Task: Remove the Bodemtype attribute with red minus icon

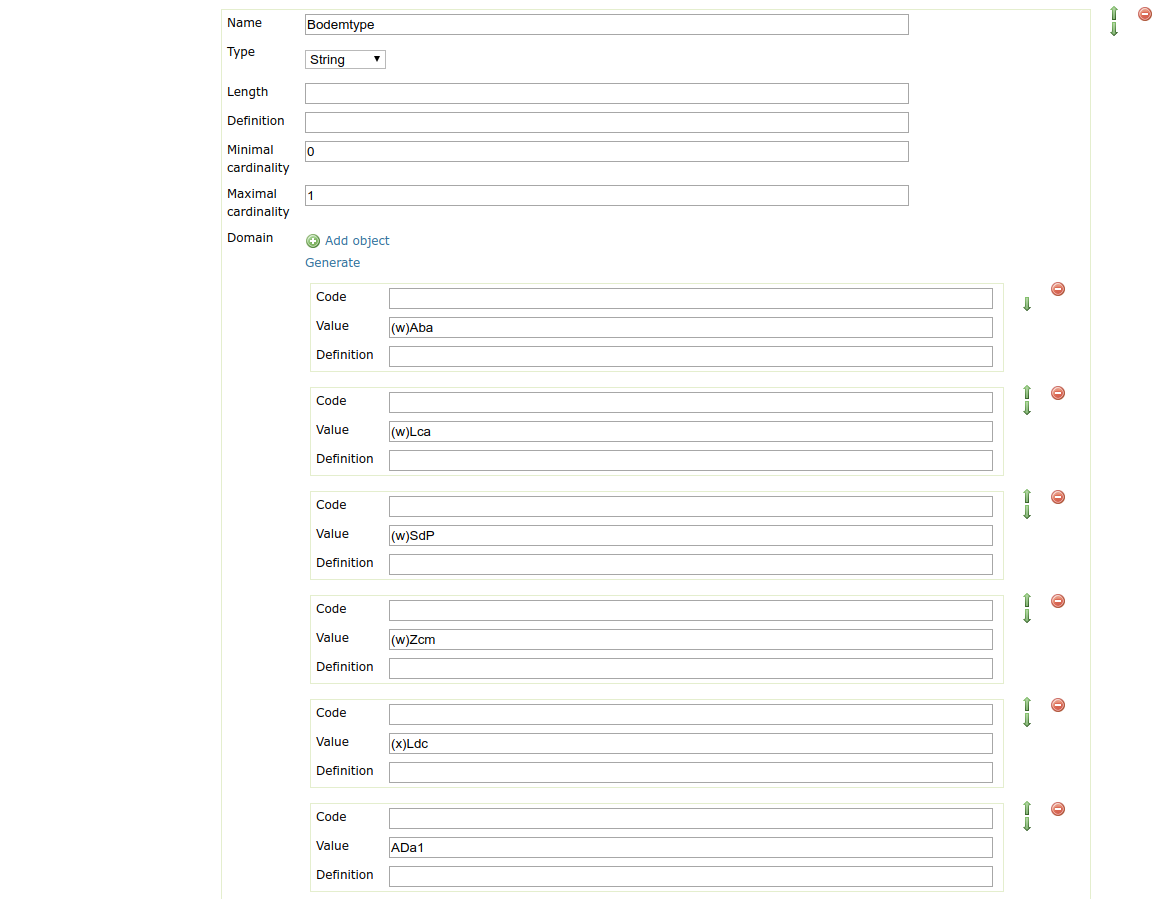Action: (1145, 14)
